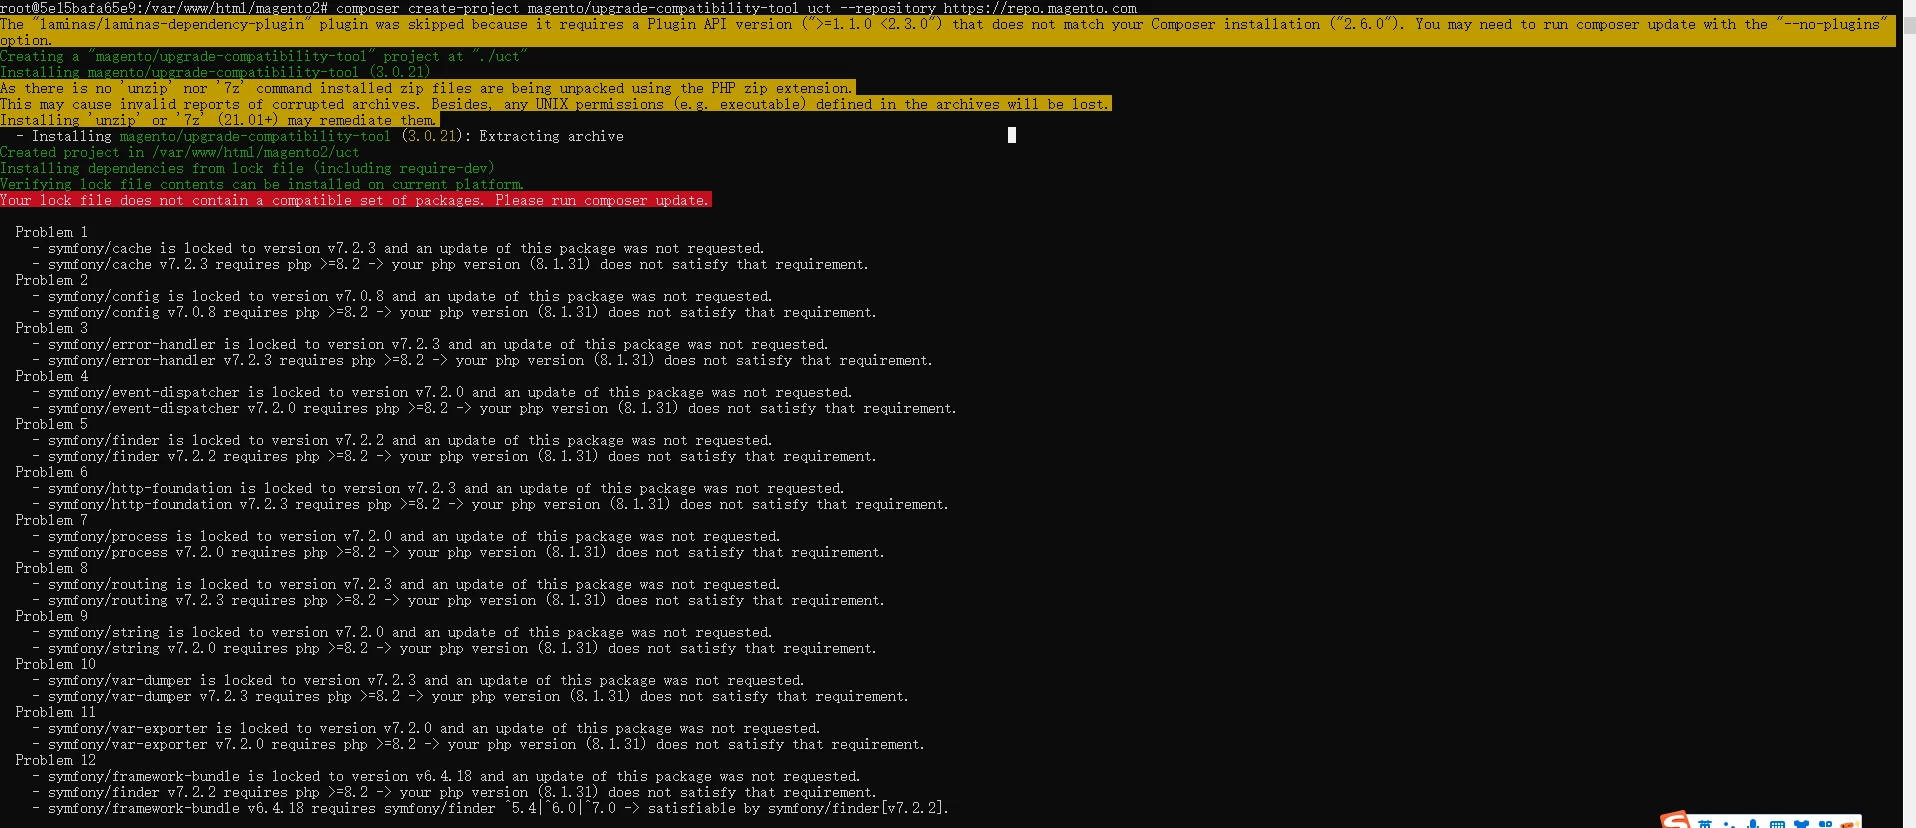
Task: Click the "Problem 9" heading
Action: (51, 616)
